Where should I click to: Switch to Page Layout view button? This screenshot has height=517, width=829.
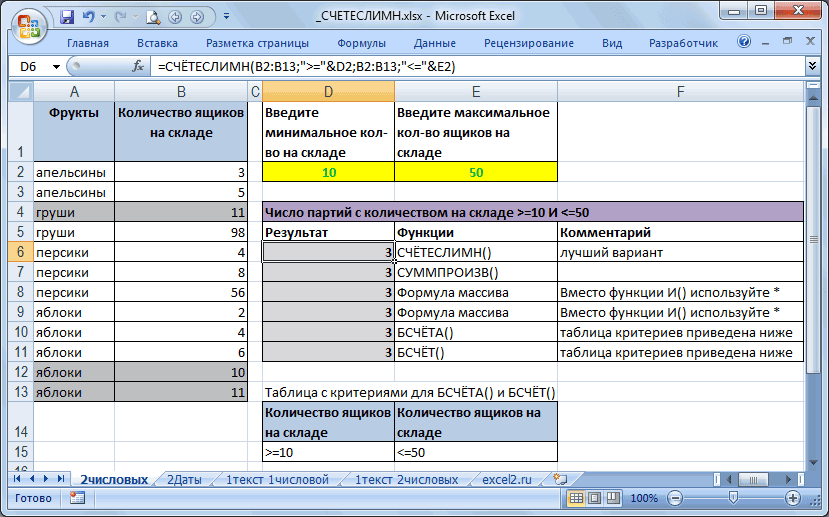pyautogui.click(x=595, y=498)
